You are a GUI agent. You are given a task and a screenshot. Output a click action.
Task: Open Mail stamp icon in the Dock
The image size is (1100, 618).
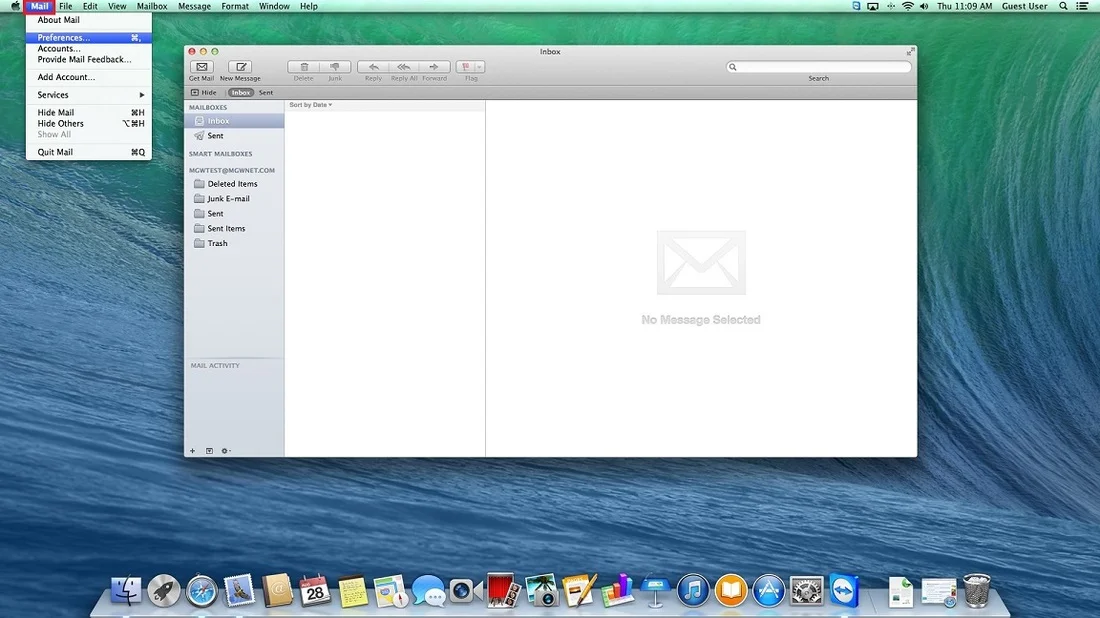[x=239, y=591]
